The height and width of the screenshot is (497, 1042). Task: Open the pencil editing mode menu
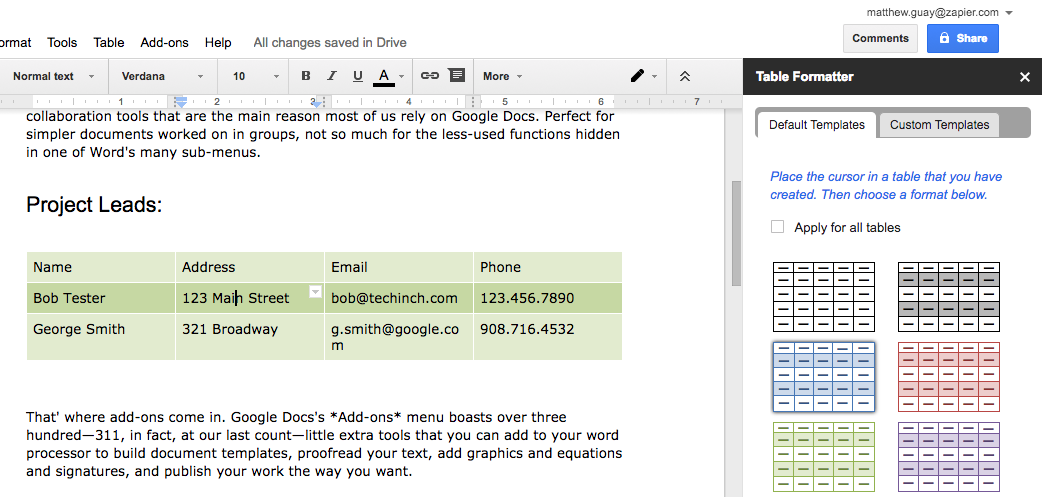(643, 76)
